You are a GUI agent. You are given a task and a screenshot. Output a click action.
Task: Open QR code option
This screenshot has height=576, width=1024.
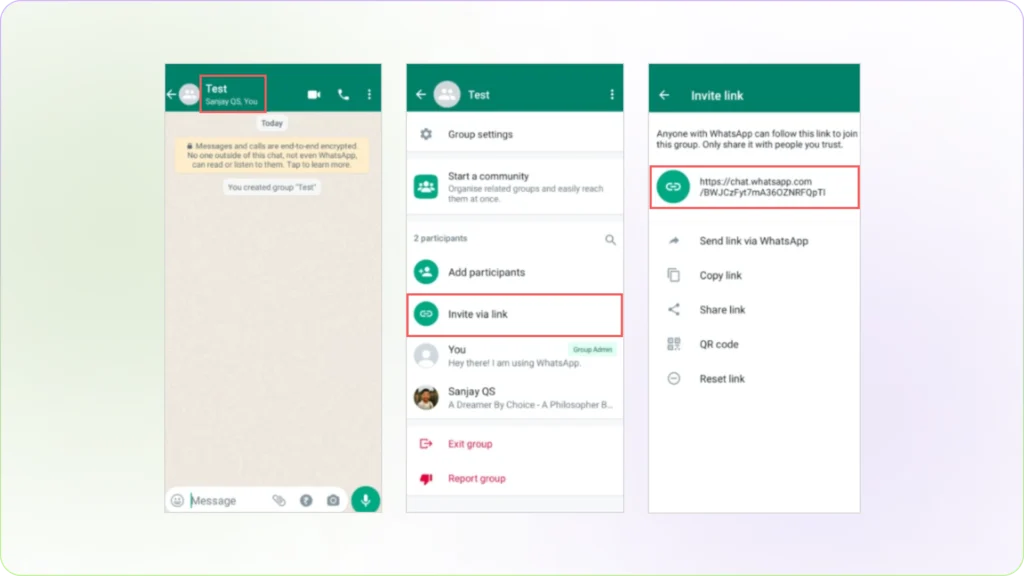(x=754, y=344)
